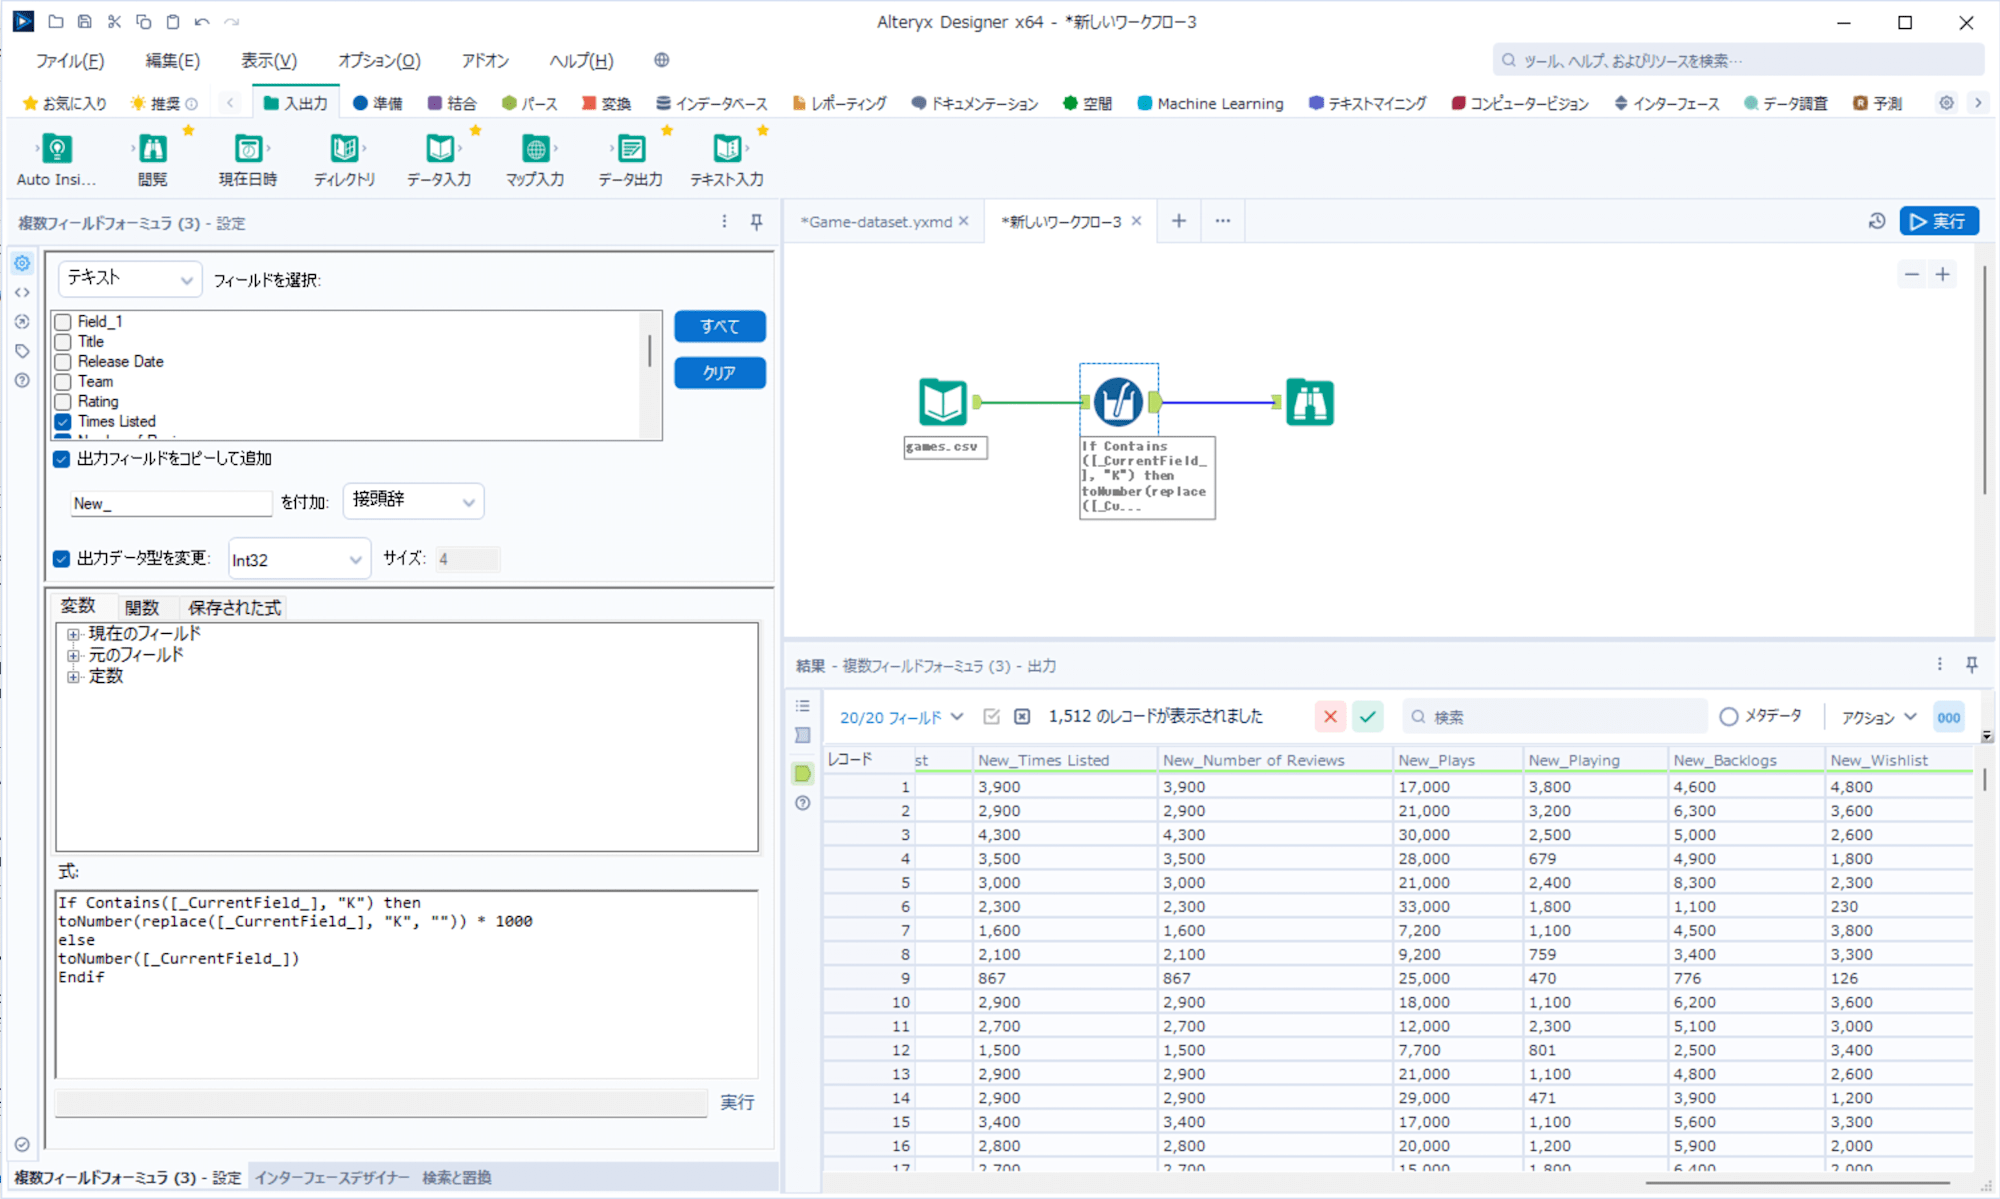Screen dimensions: 2000x1199
Task: Click the save workflow icon in title bar
Action: 85,21
